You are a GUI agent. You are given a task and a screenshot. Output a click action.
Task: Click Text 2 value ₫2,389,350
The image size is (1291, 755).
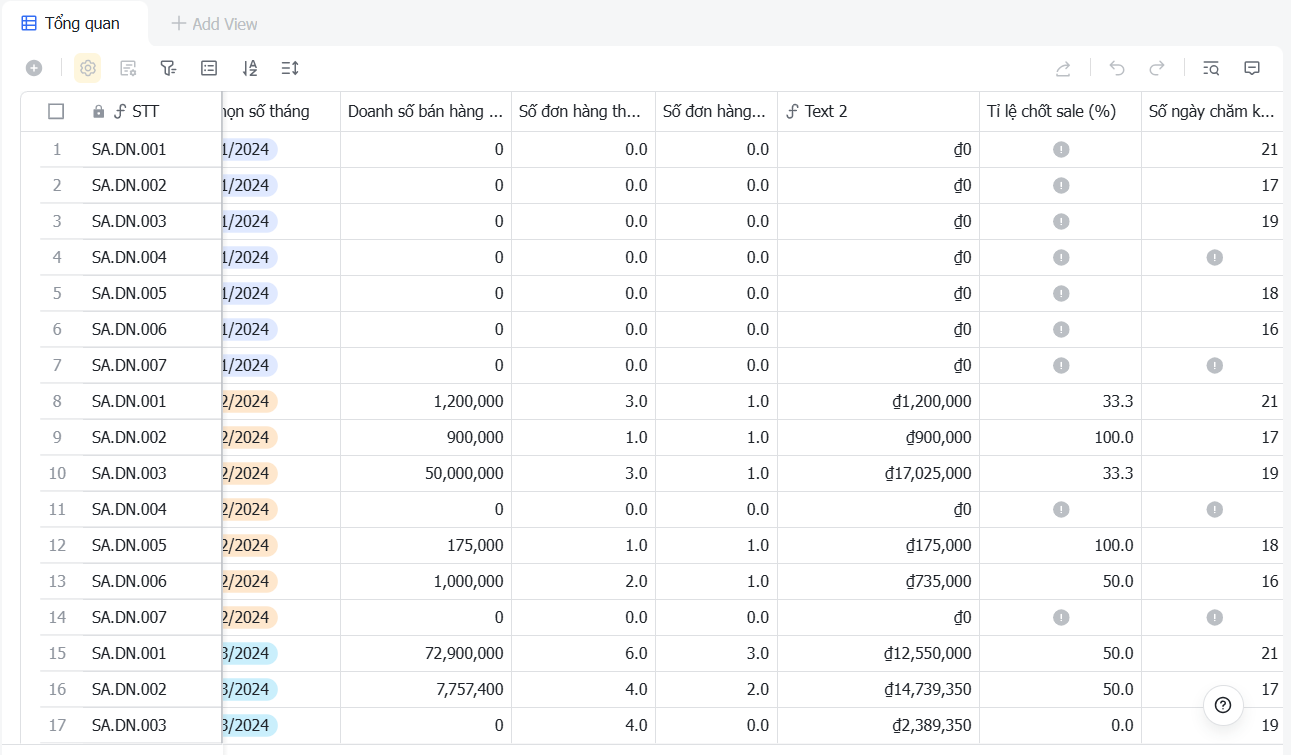tap(932, 725)
